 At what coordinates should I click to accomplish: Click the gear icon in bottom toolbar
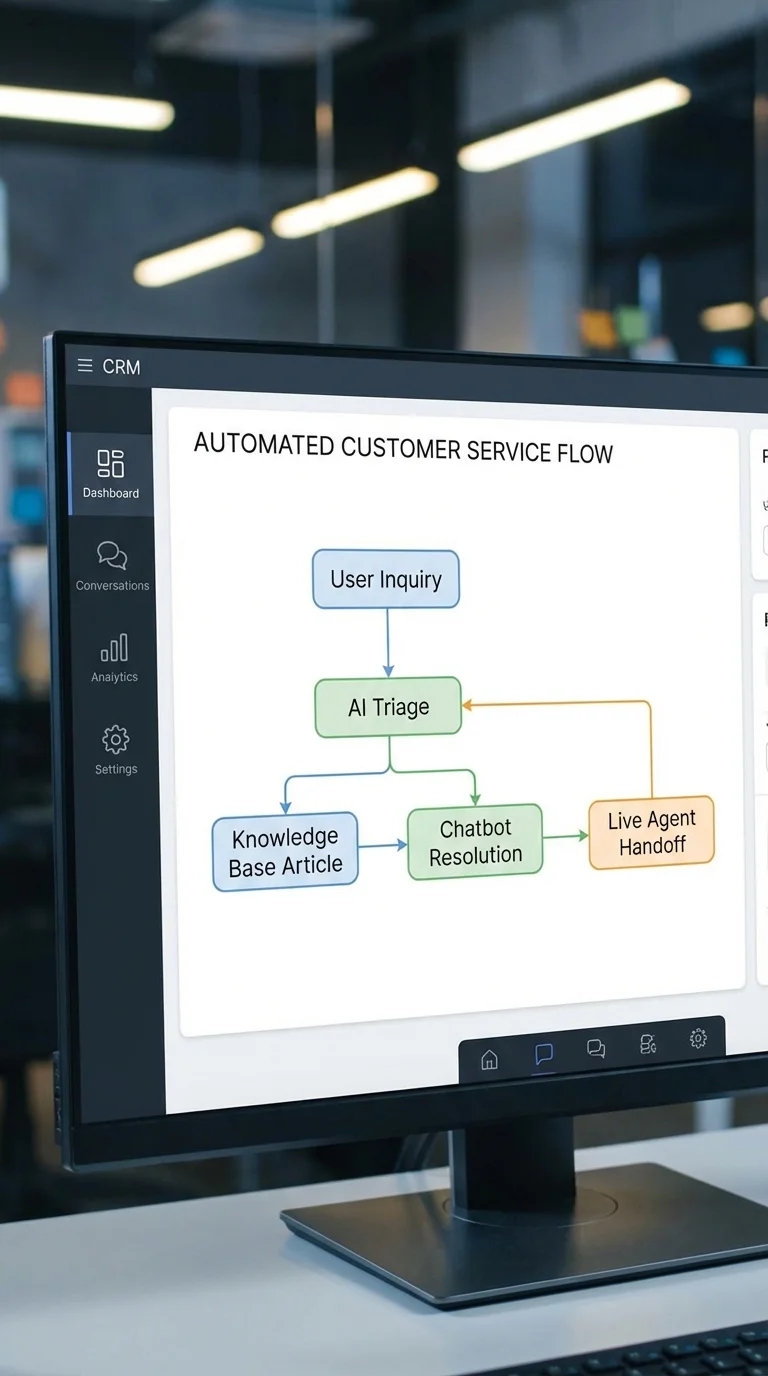point(698,1039)
